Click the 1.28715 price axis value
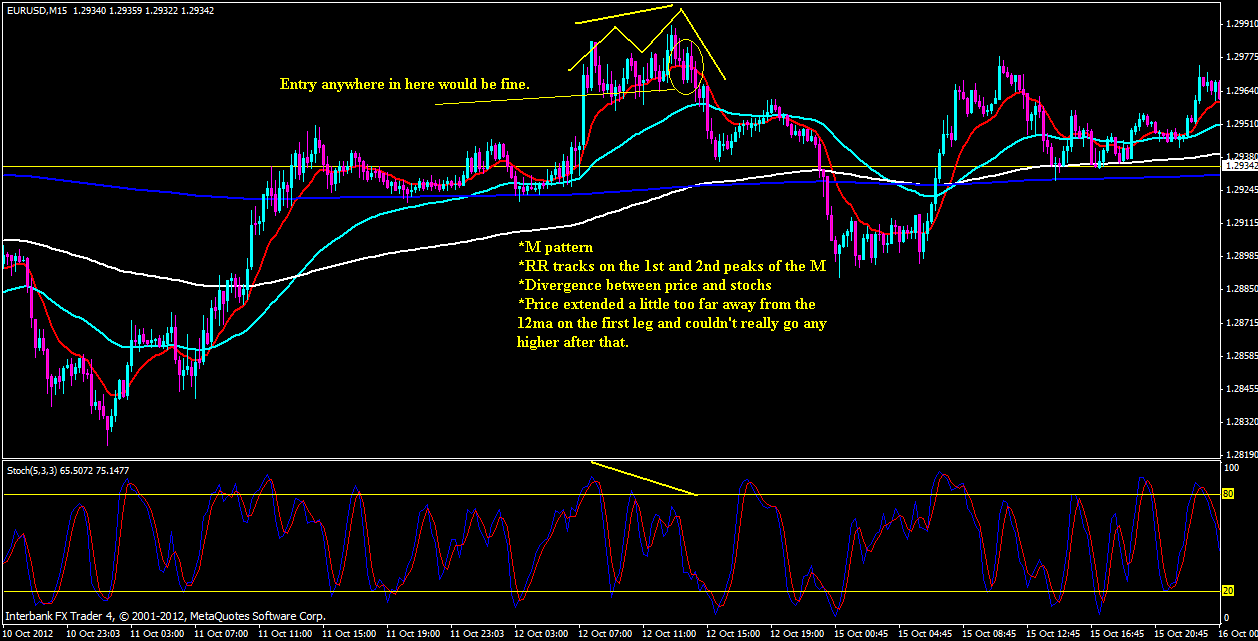This screenshot has width=1258, height=641. coord(1241,324)
